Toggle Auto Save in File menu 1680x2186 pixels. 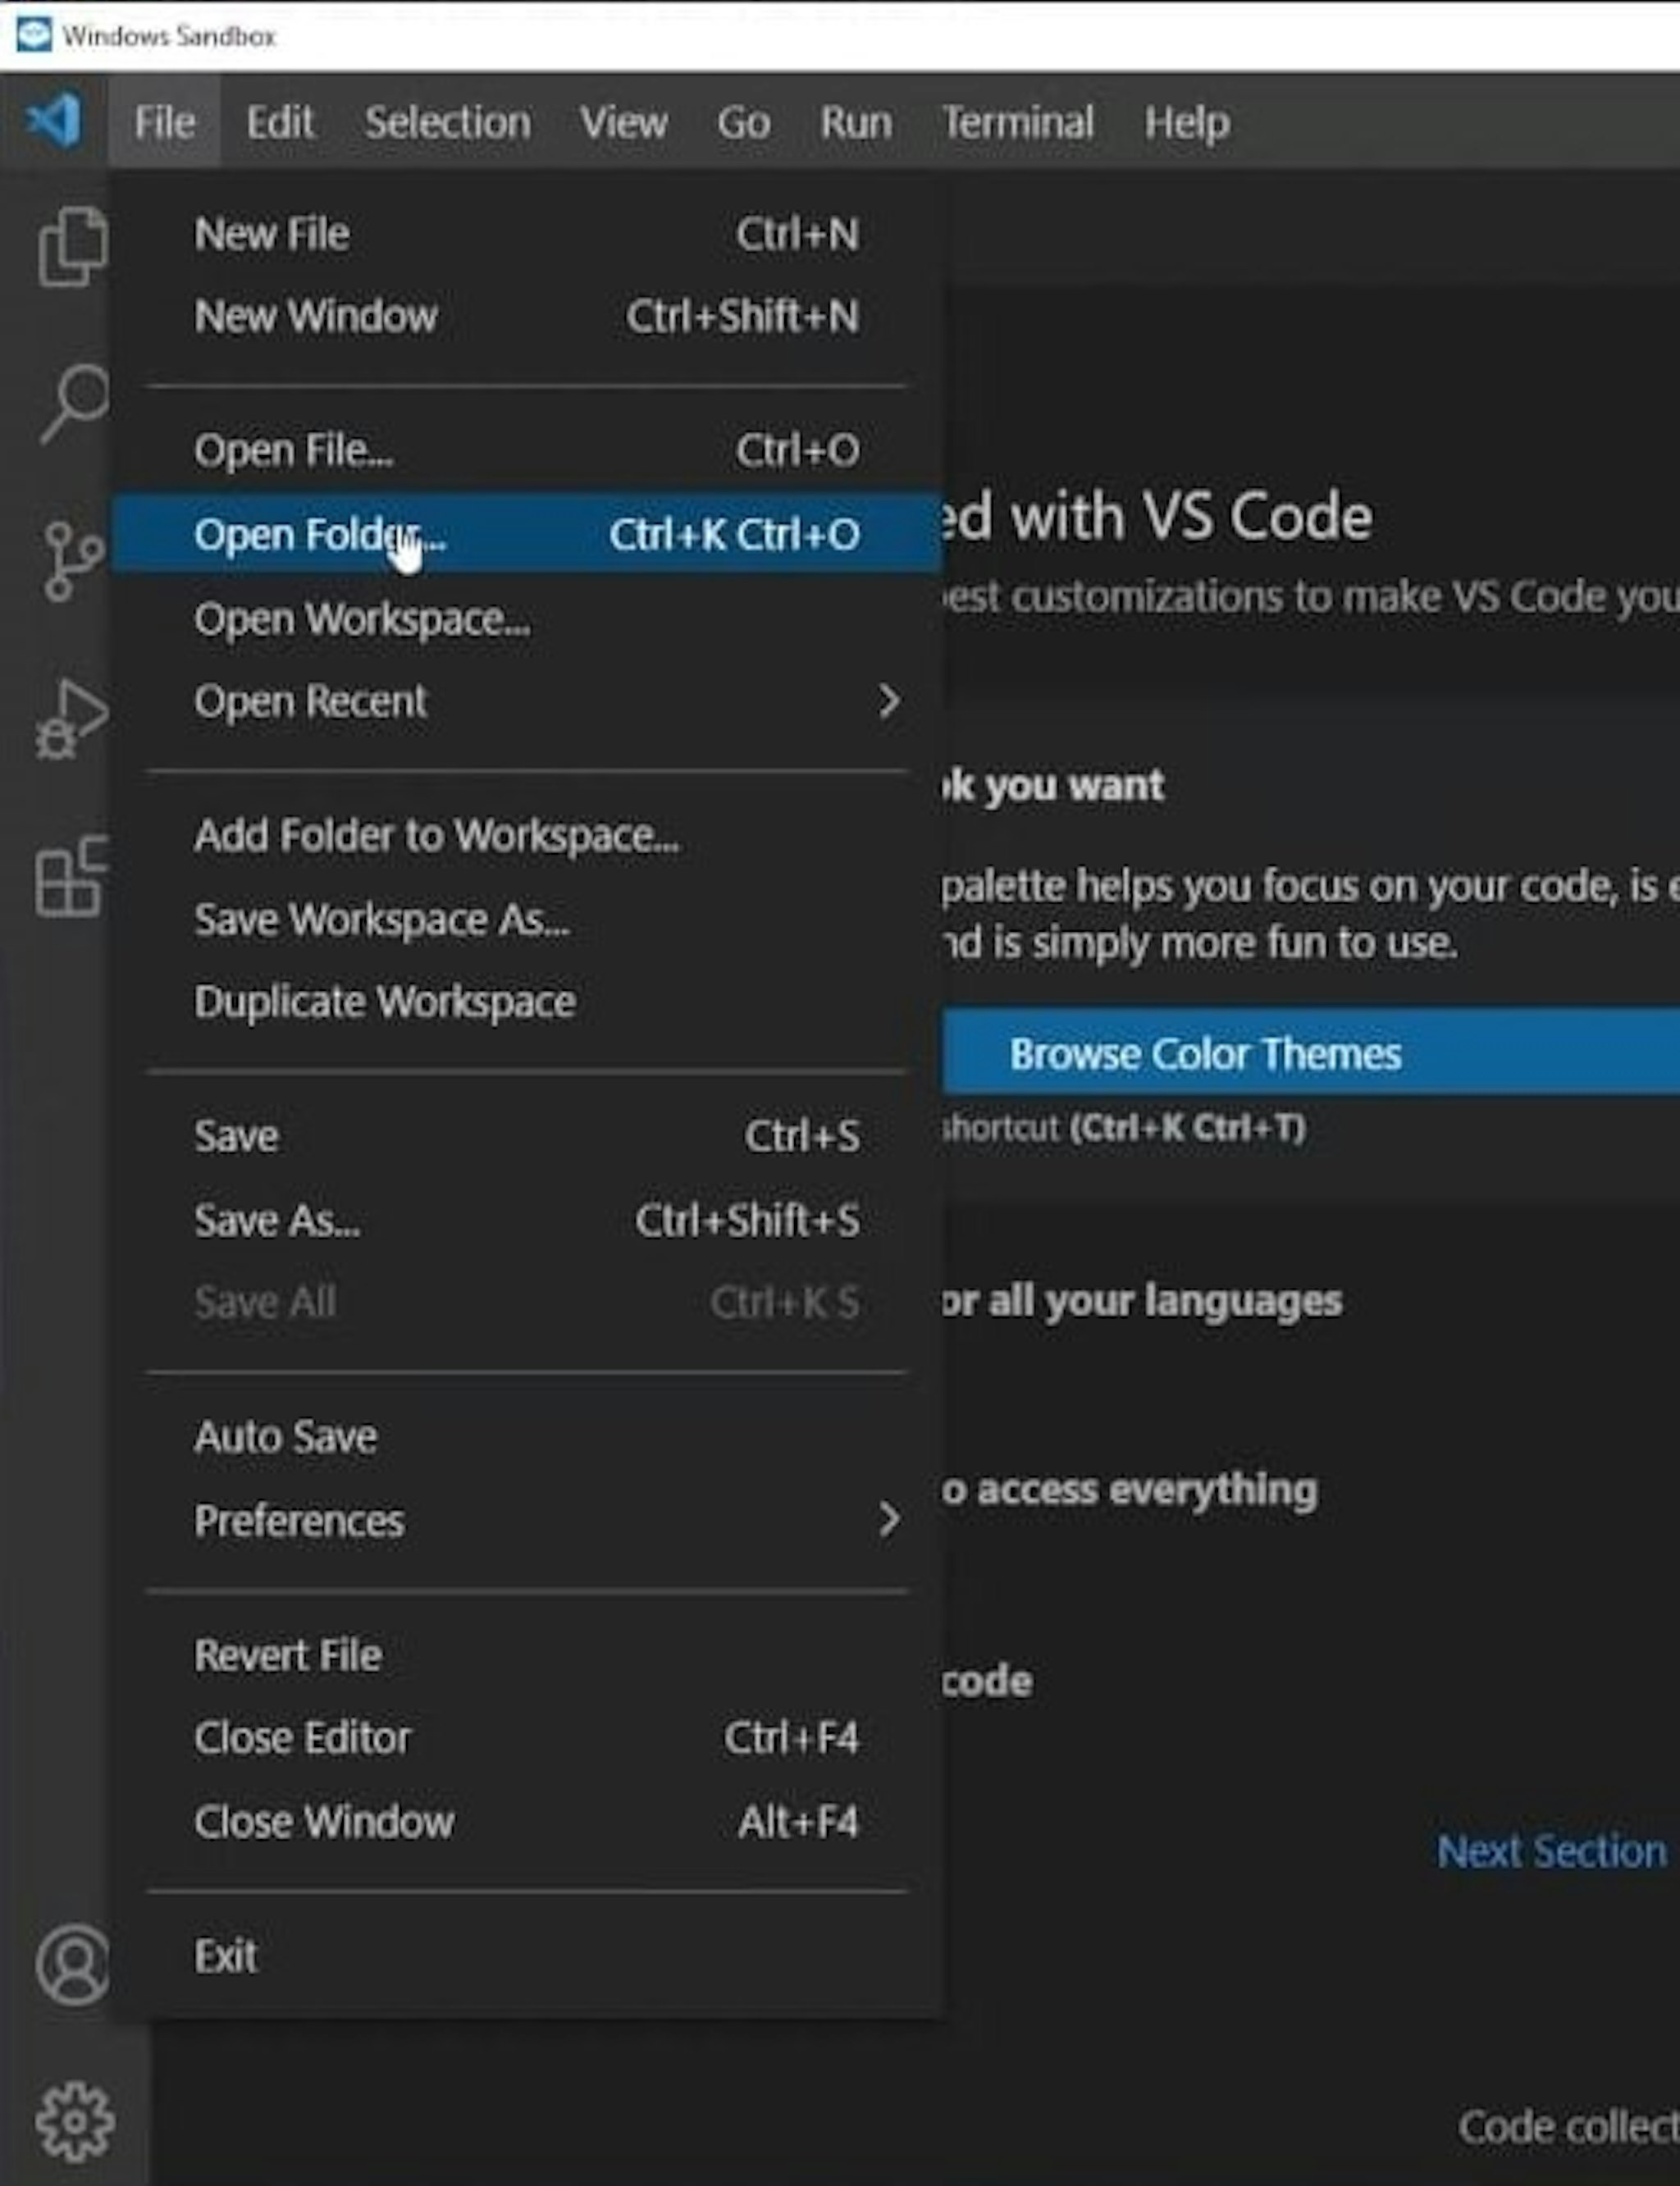tap(286, 1437)
